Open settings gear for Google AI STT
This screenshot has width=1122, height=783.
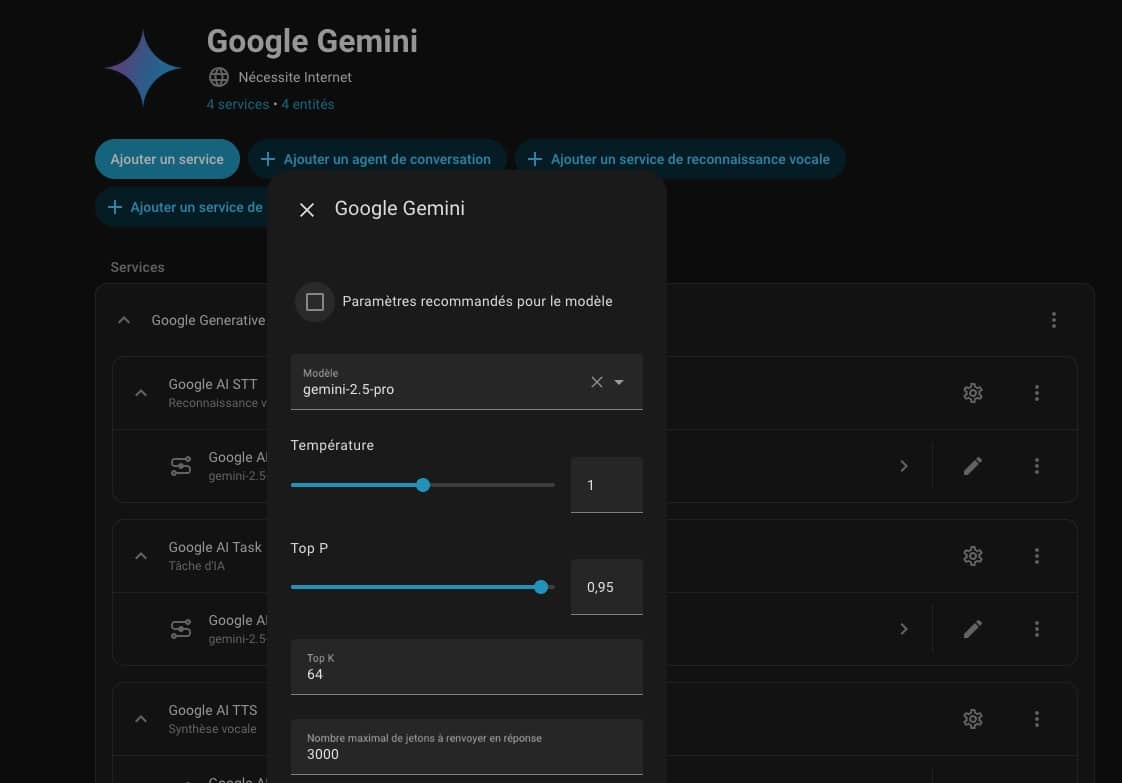point(972,393)
